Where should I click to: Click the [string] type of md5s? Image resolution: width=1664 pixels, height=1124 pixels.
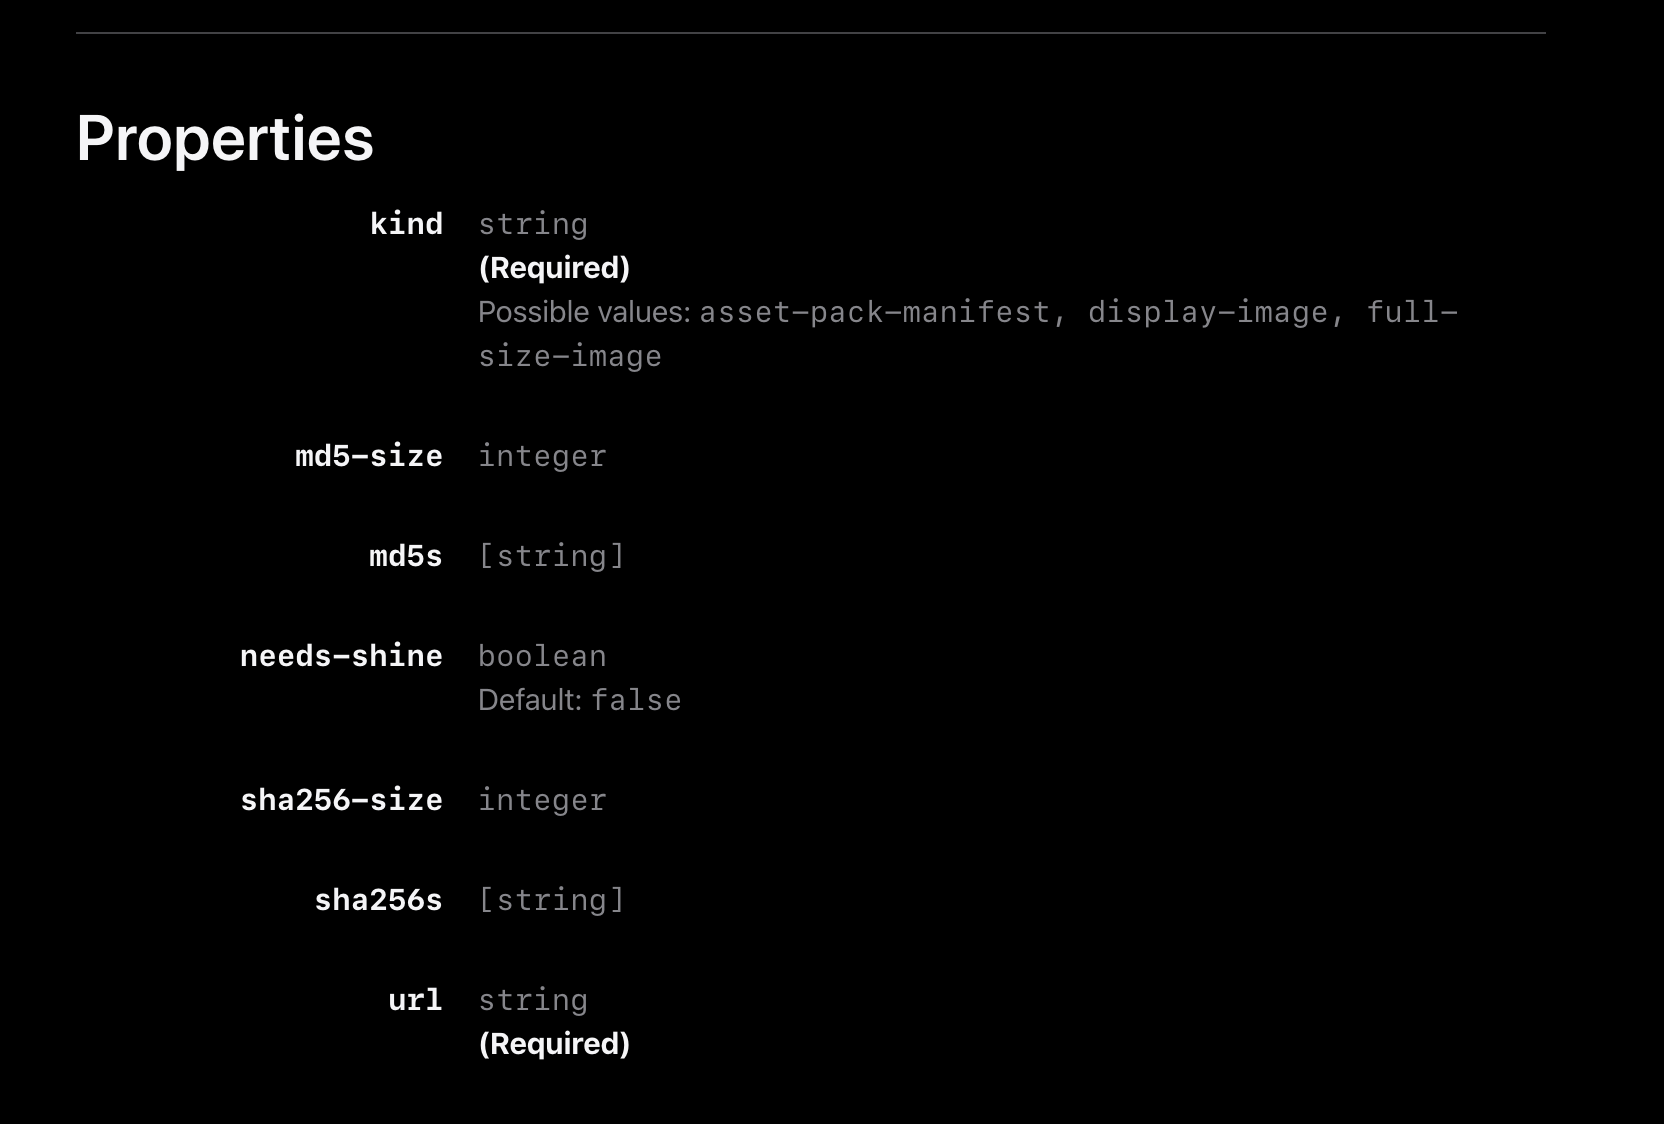[x=551, y=556]
